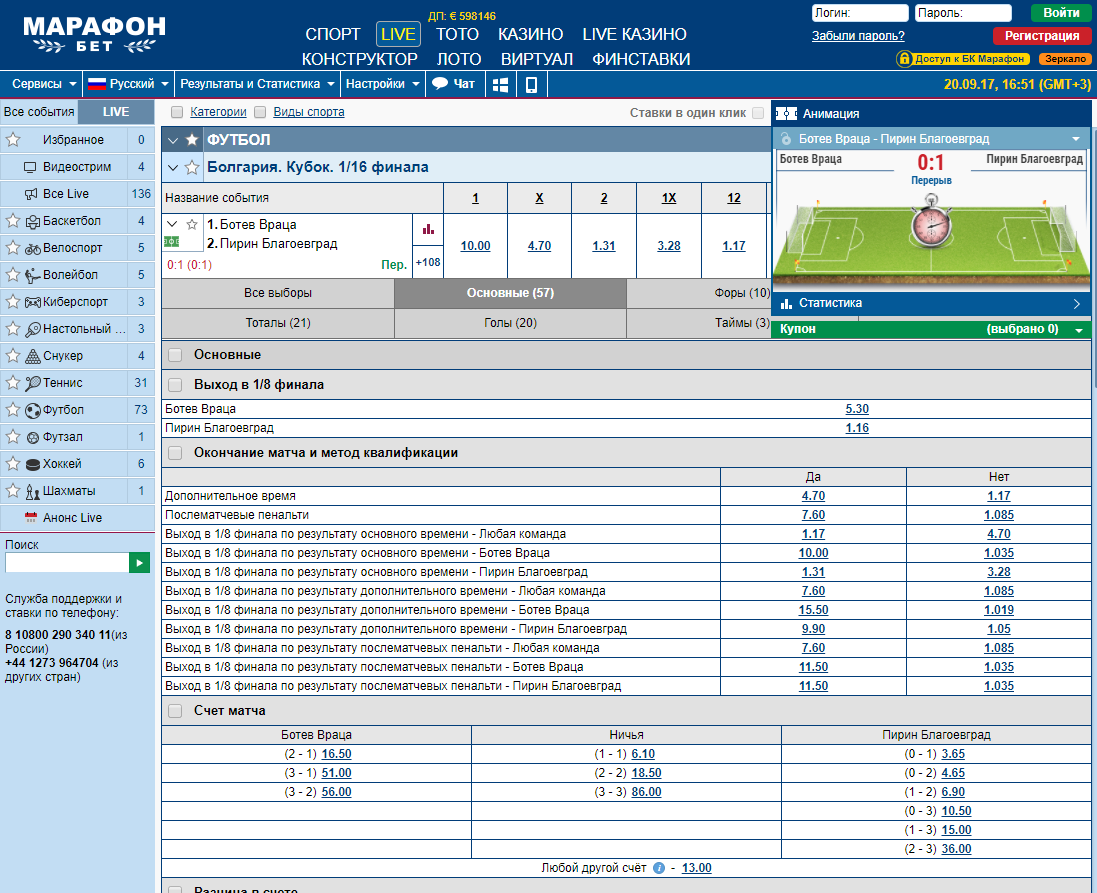Image resolution: width=1097 pixels, height=893 pixels.
Task: Open the ФИНСТАВКИ section
Action: (641, 59)
